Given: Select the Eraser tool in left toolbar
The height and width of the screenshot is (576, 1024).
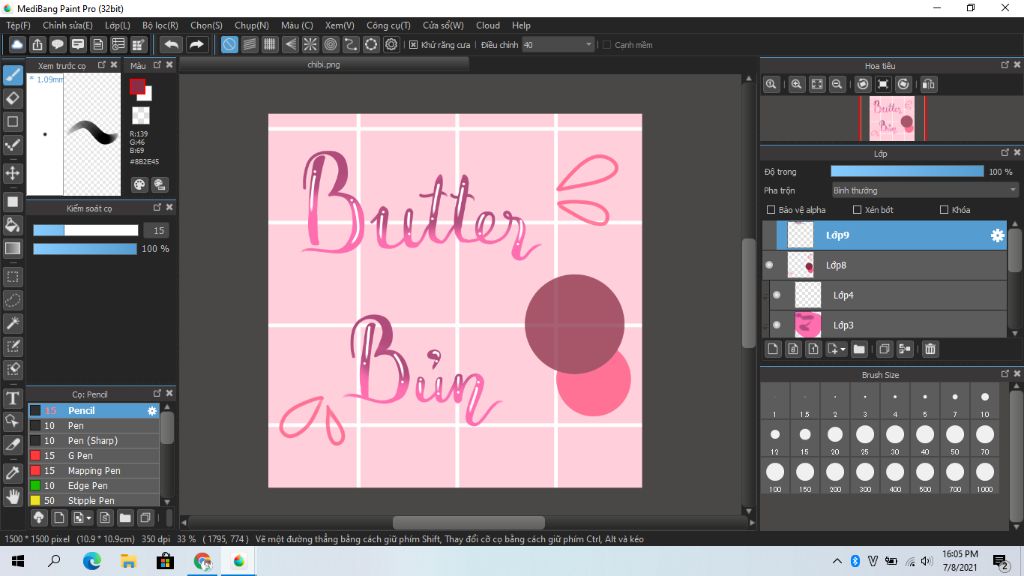Looking at the screenshot, I should 13,98.
